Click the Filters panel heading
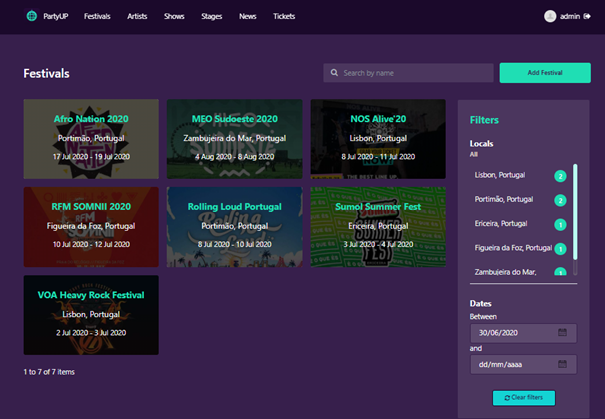Viewport: 605px width, 419px height. [x=484, y=120]
